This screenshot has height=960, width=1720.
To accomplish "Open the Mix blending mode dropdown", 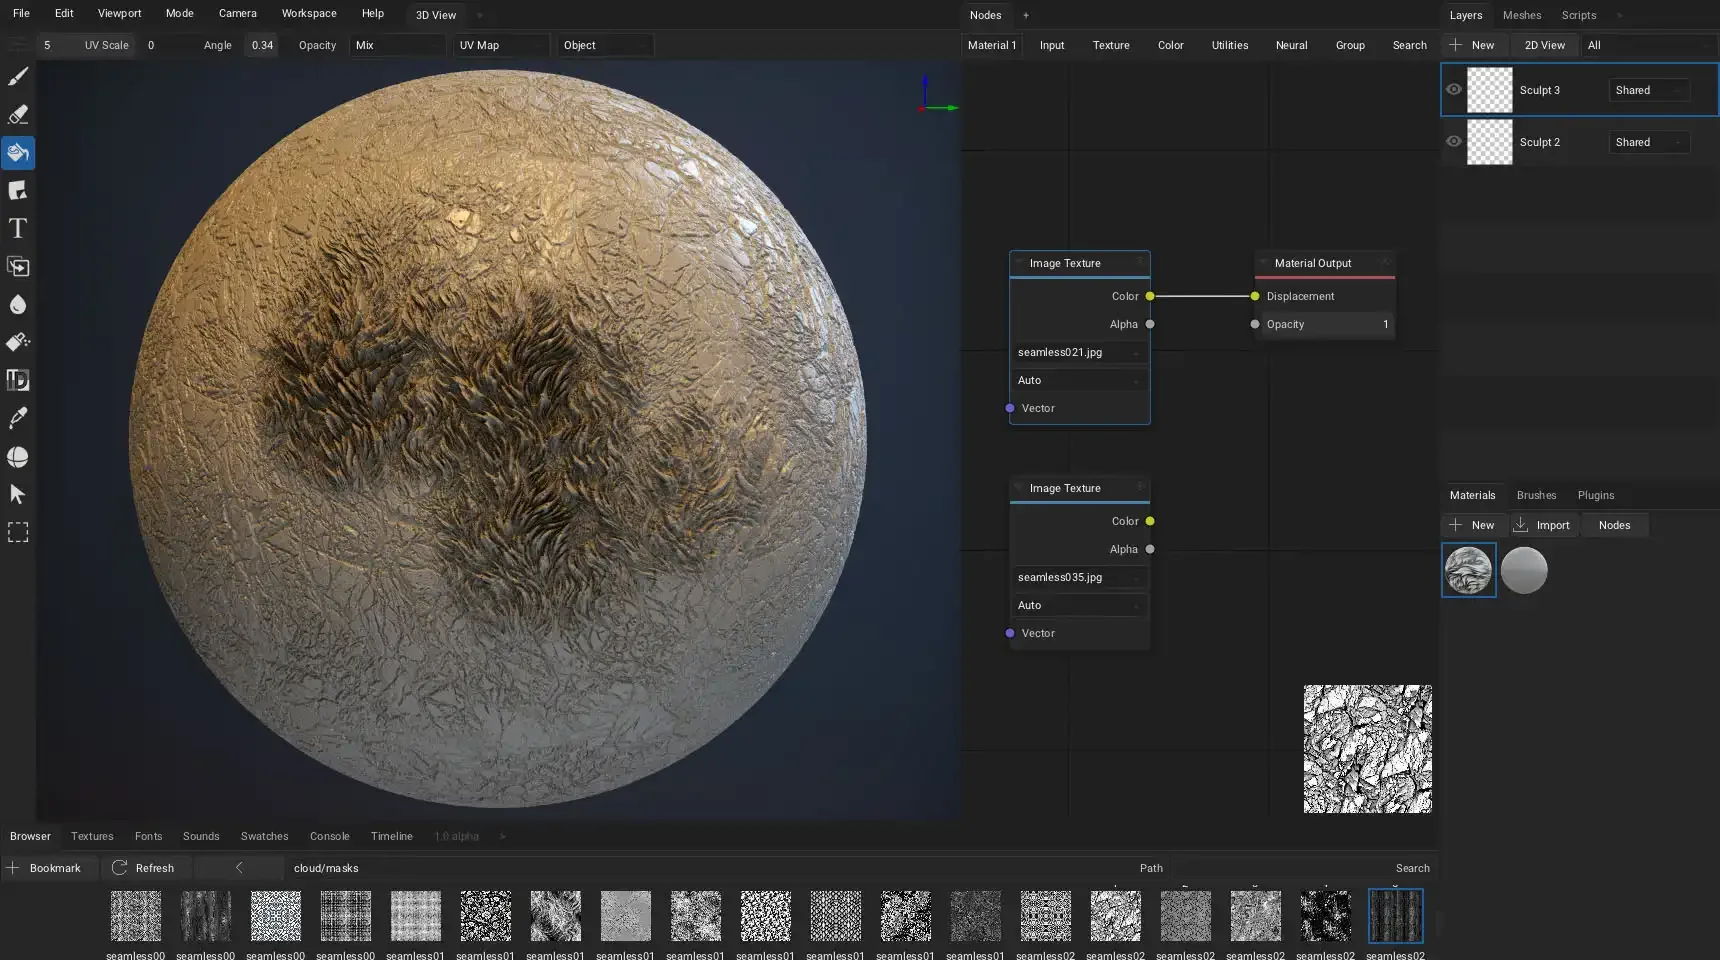I will (398, 45).
